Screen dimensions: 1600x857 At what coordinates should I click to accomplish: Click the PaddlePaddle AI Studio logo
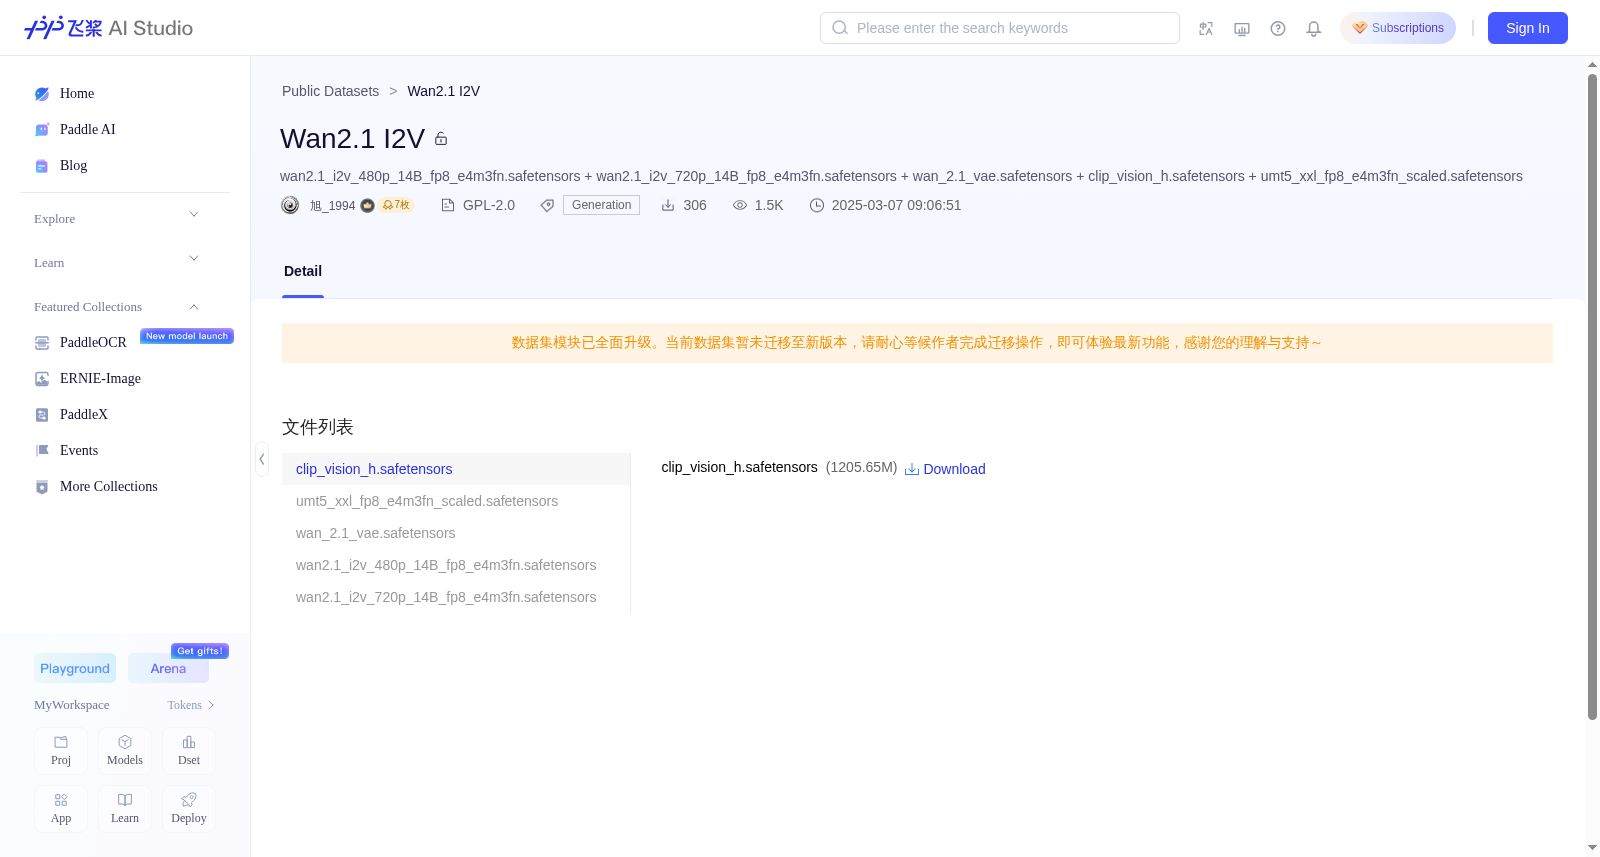pyautogui.click(x=108, y=28)
